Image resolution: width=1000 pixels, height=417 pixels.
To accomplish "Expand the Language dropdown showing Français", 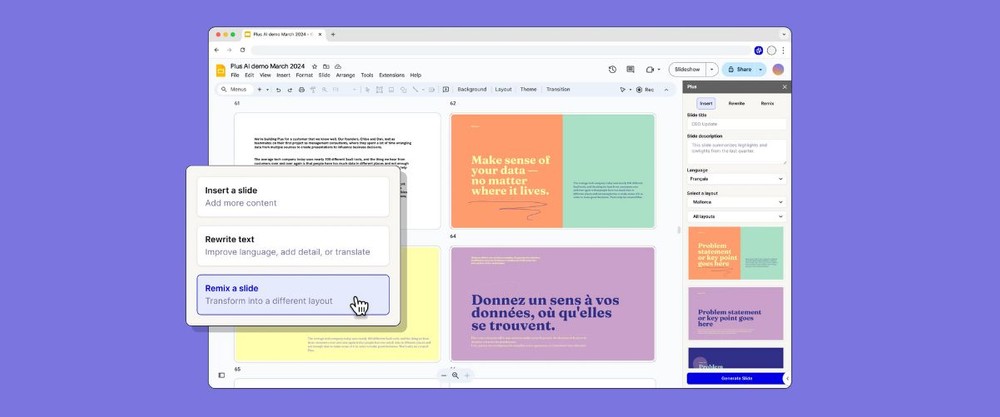I will pos(736,179).
